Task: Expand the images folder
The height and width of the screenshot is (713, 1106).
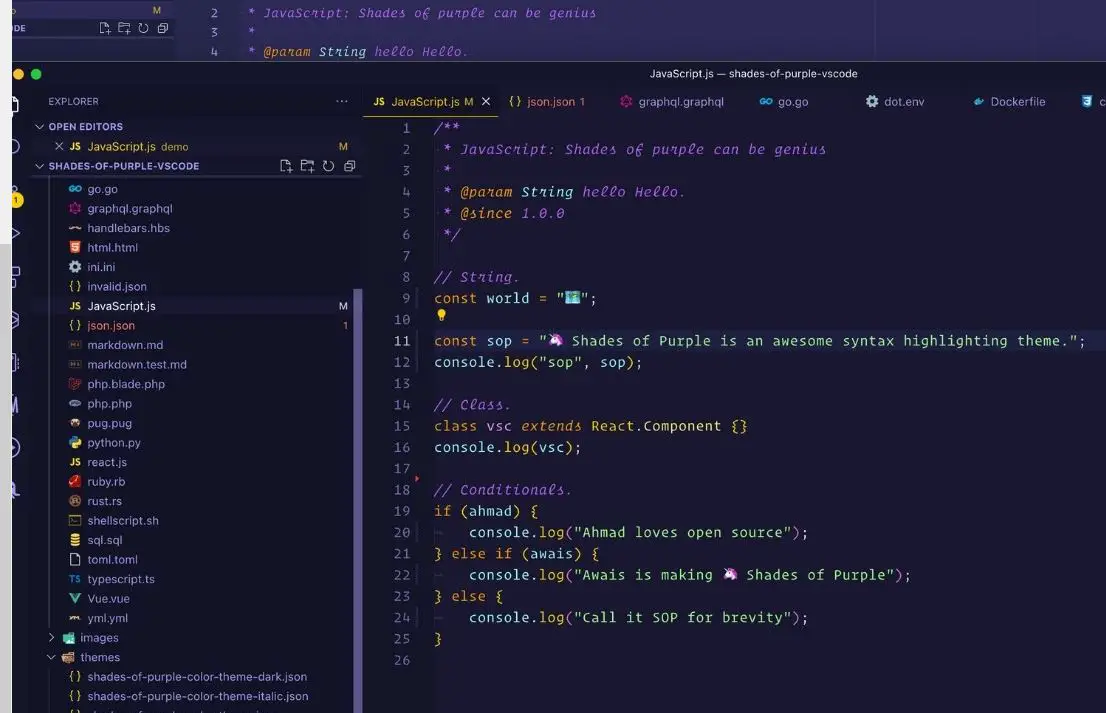Action: [x=52, y=637]
